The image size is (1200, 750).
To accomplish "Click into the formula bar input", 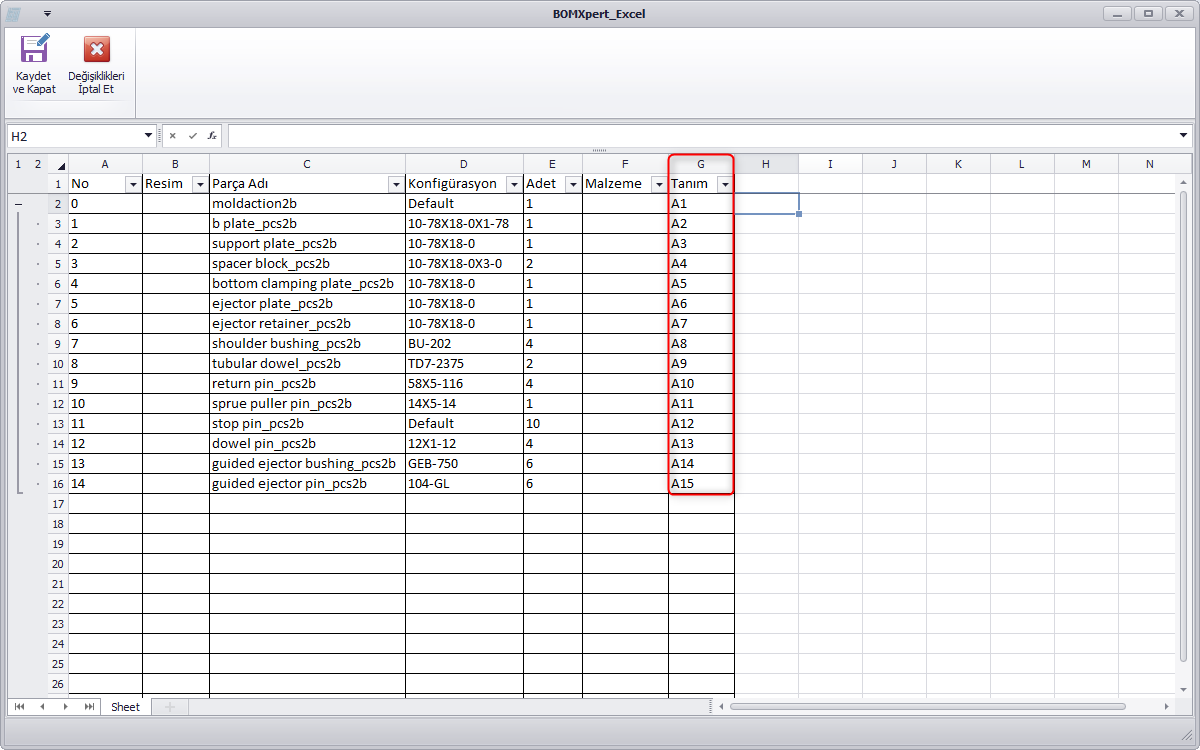I will pyautogui.click(x=702, y=135).
